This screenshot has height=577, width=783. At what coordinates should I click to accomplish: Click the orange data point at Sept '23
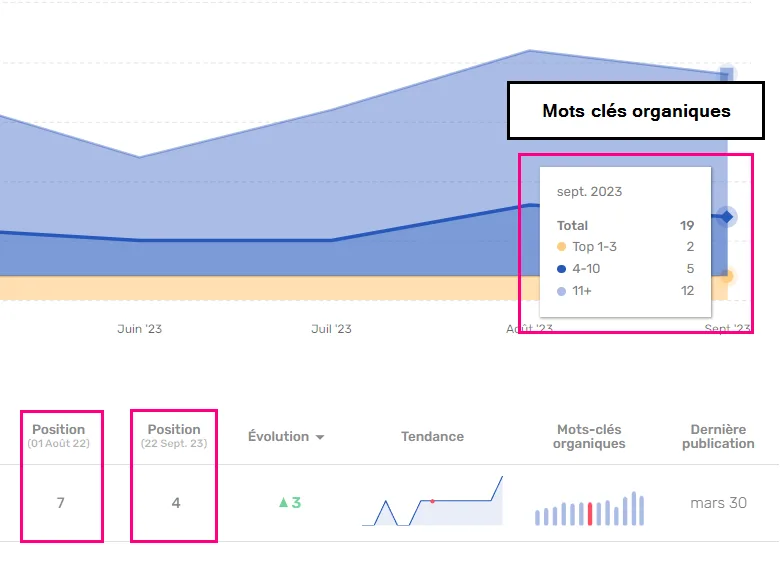pyautogui.click(x=727, y=276)
